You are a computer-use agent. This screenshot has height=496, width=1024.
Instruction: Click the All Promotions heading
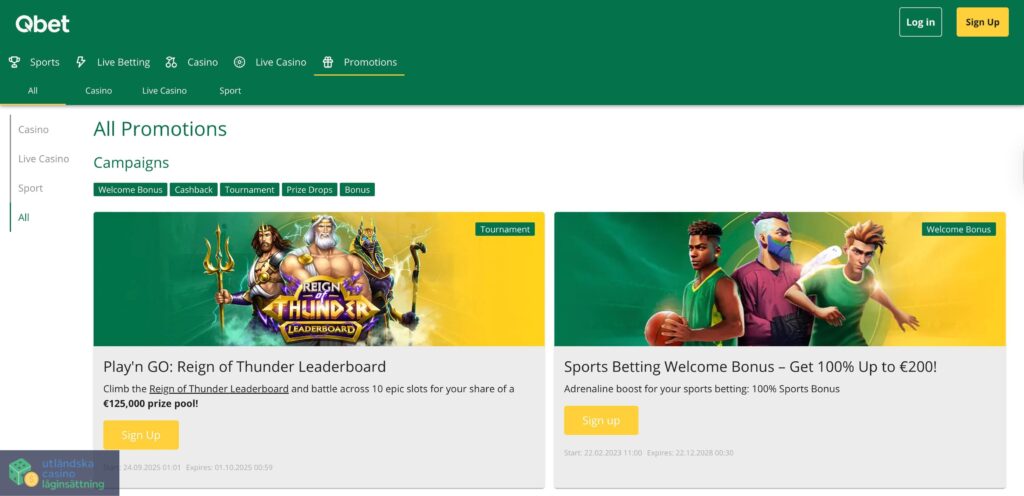[x=160, y=129]
